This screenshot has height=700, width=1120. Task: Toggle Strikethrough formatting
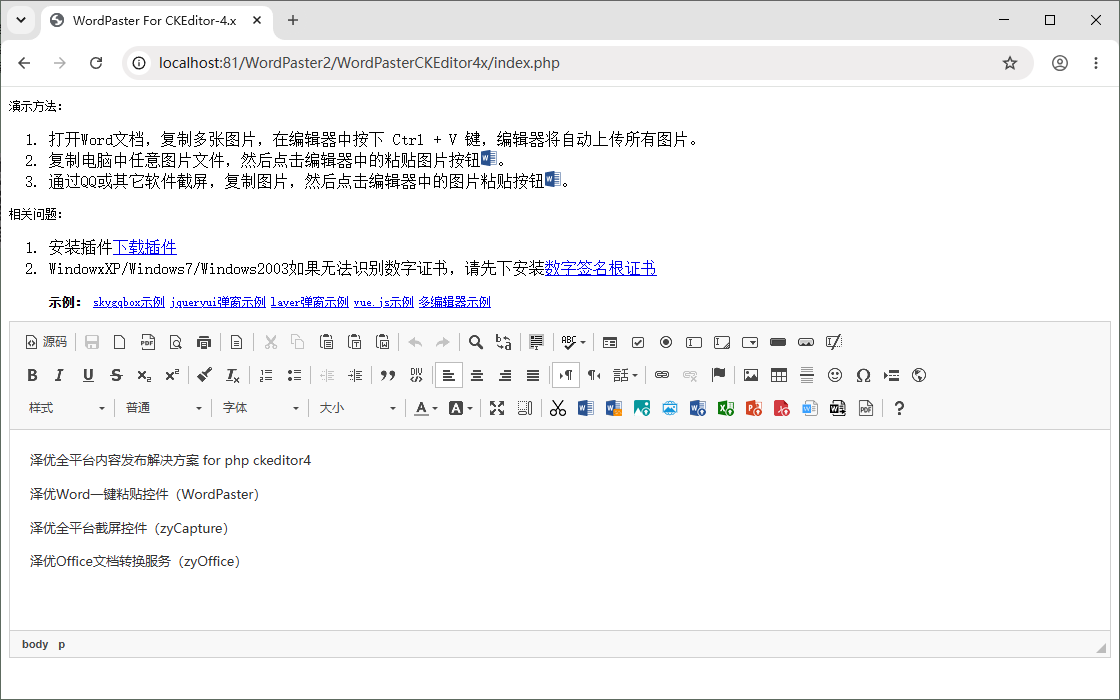pyautogui.click(x=116, y=375)
